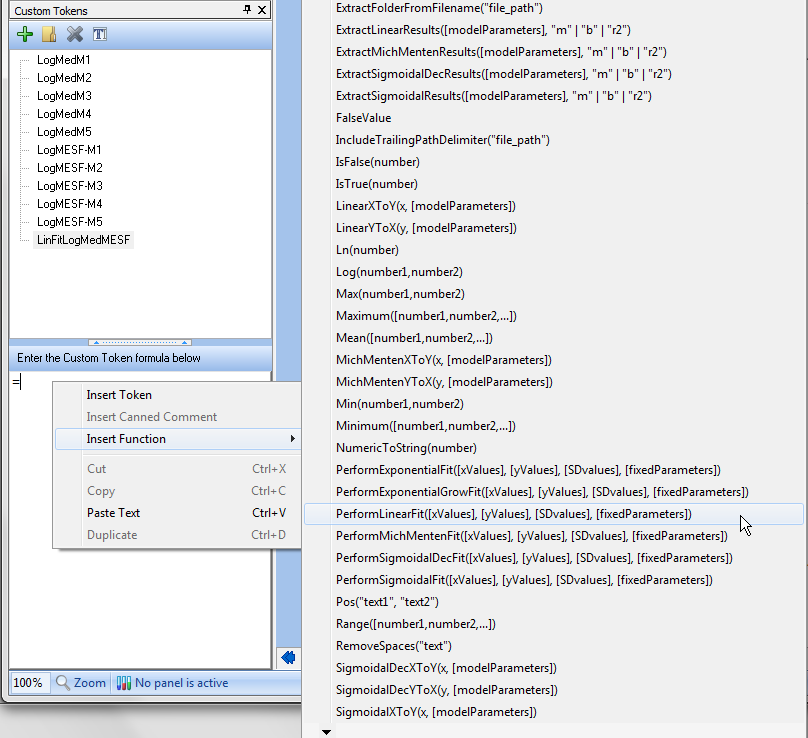808x738 pixels.
Task: Click the Duplicate context menu entry
Action: (x=177, y=535)
